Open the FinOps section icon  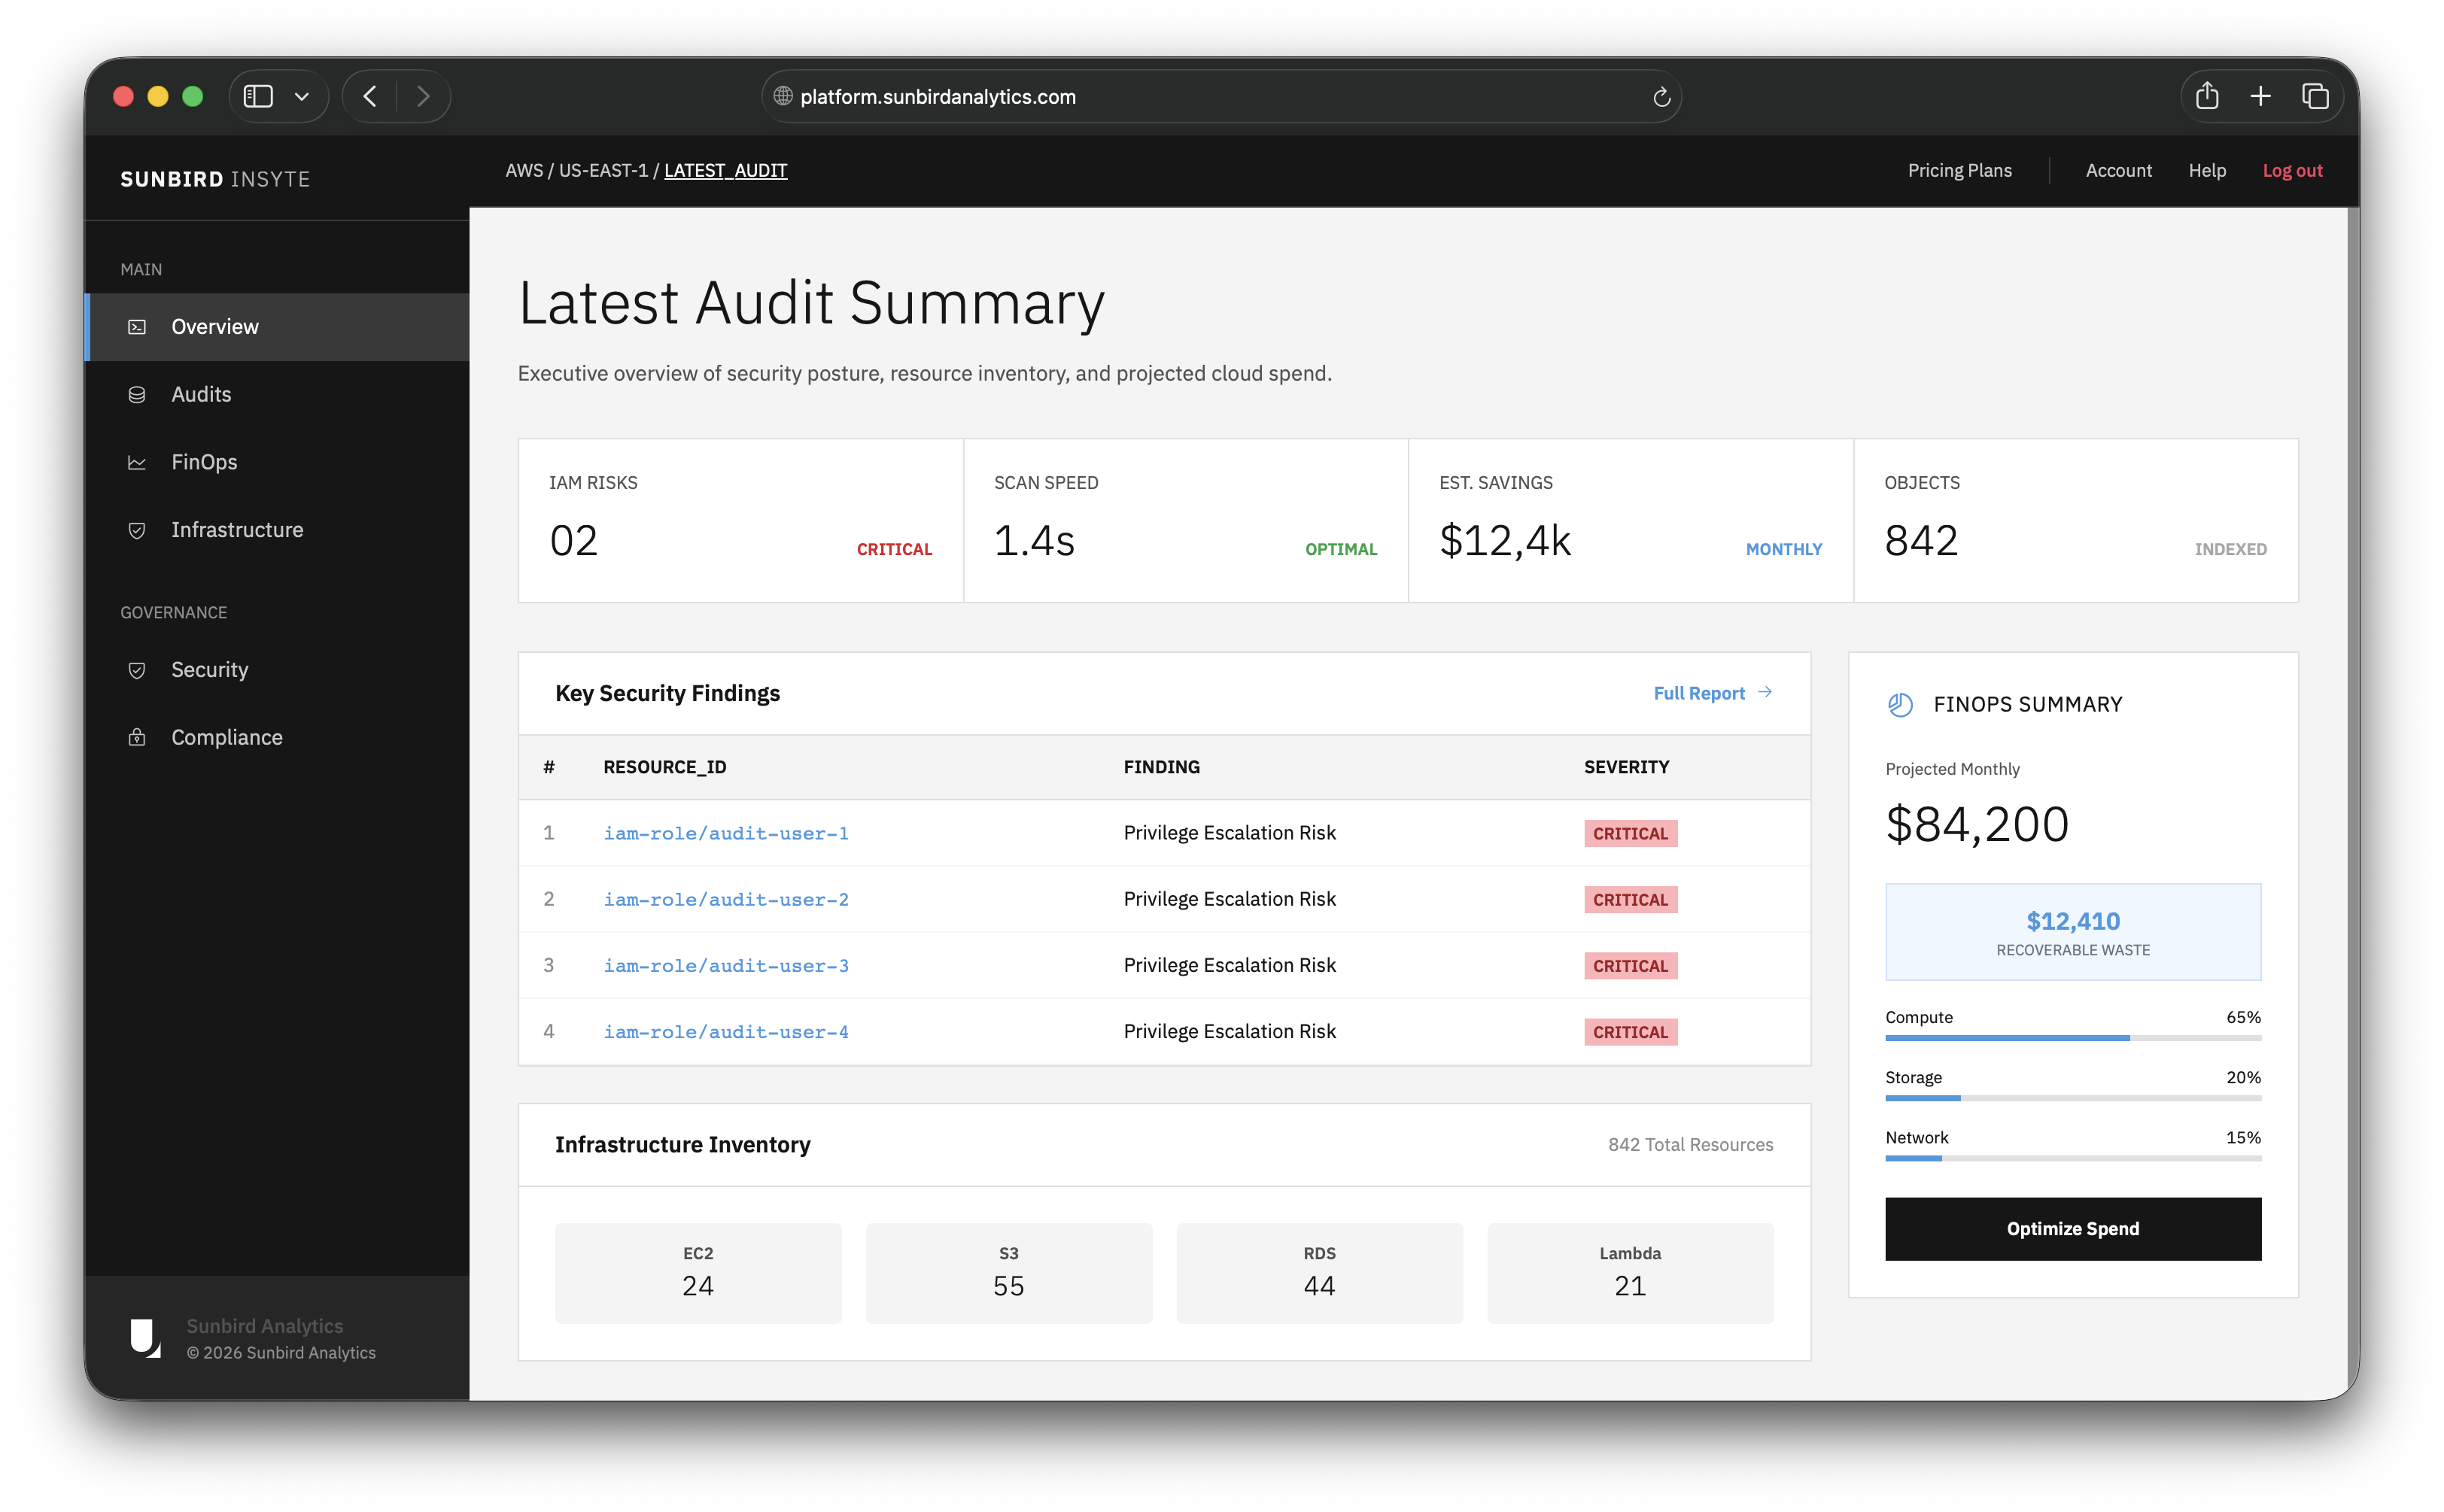pyautogui.click(x=137, y=461)
